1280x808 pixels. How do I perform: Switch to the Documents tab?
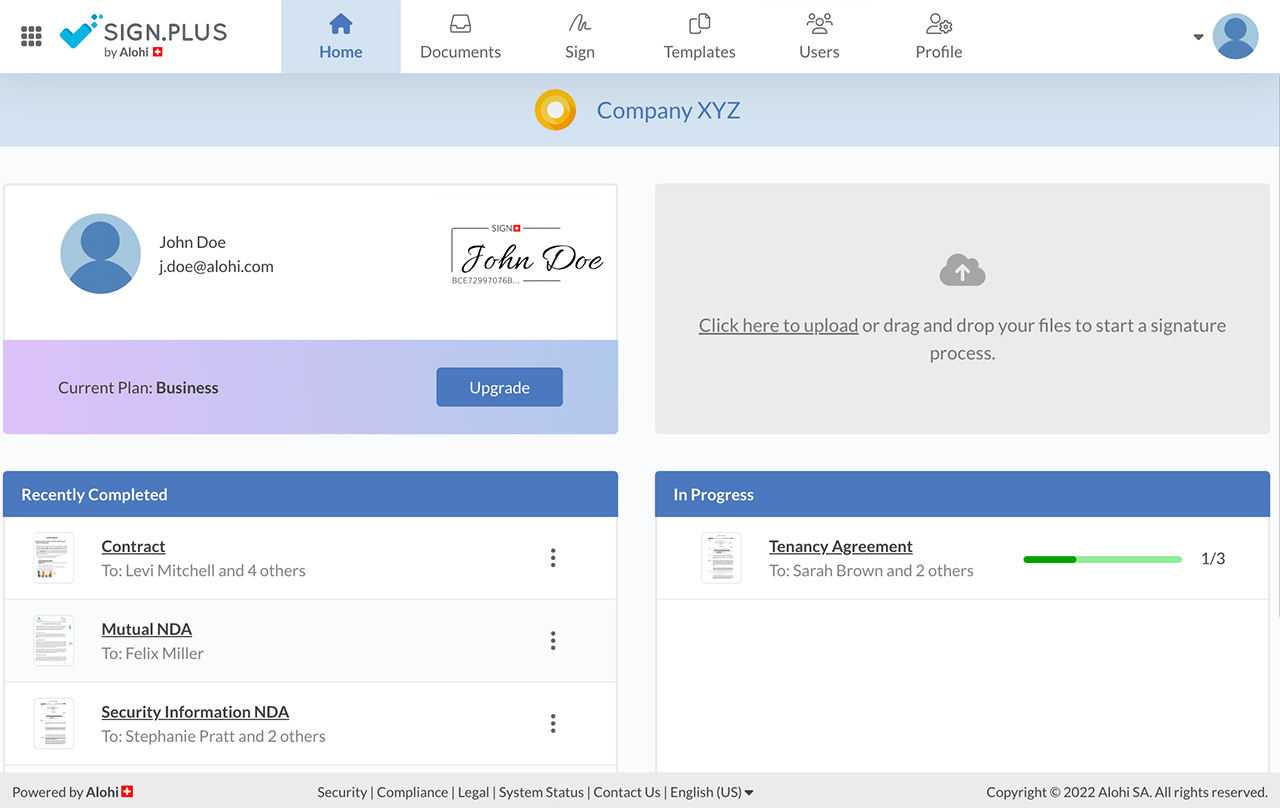460,37
